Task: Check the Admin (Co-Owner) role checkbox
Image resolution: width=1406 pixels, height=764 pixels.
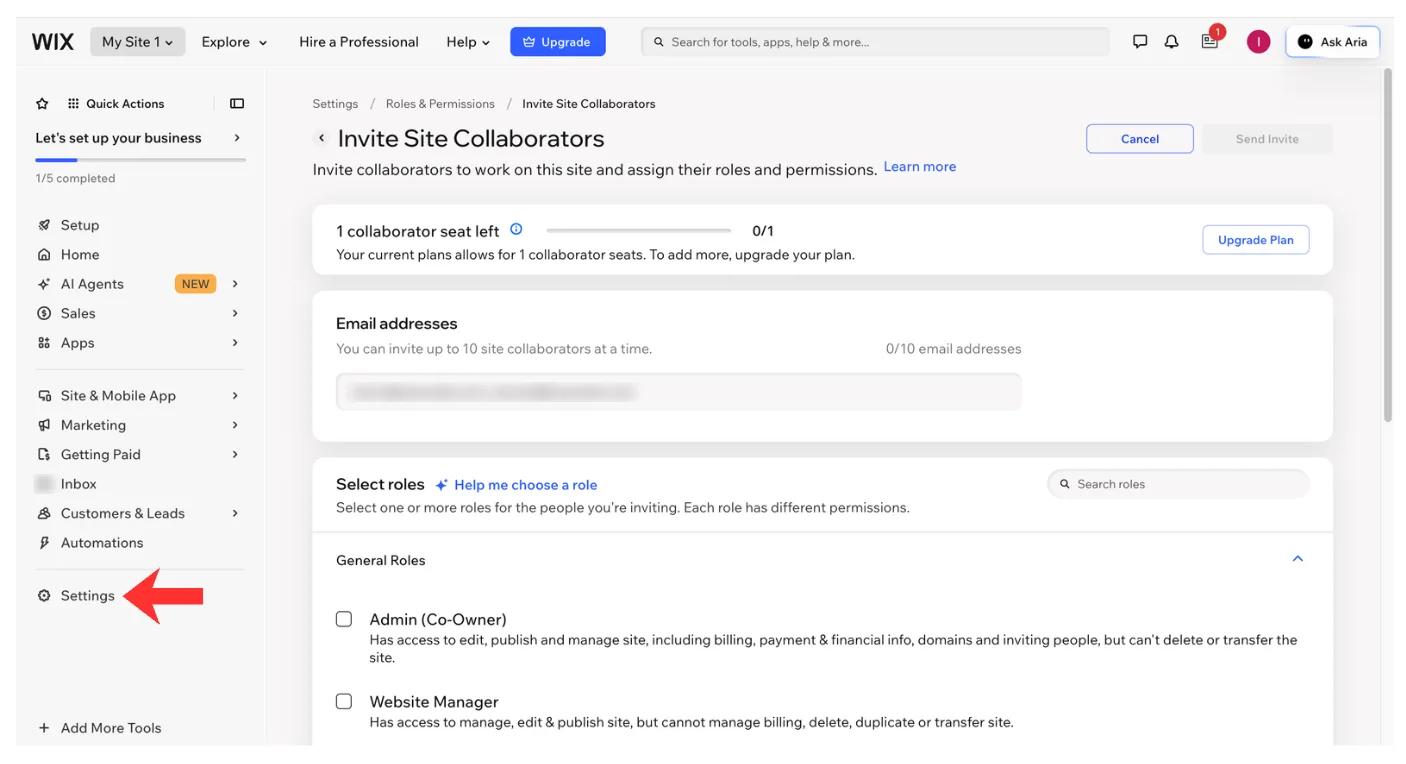Action: tap(344, 619)
